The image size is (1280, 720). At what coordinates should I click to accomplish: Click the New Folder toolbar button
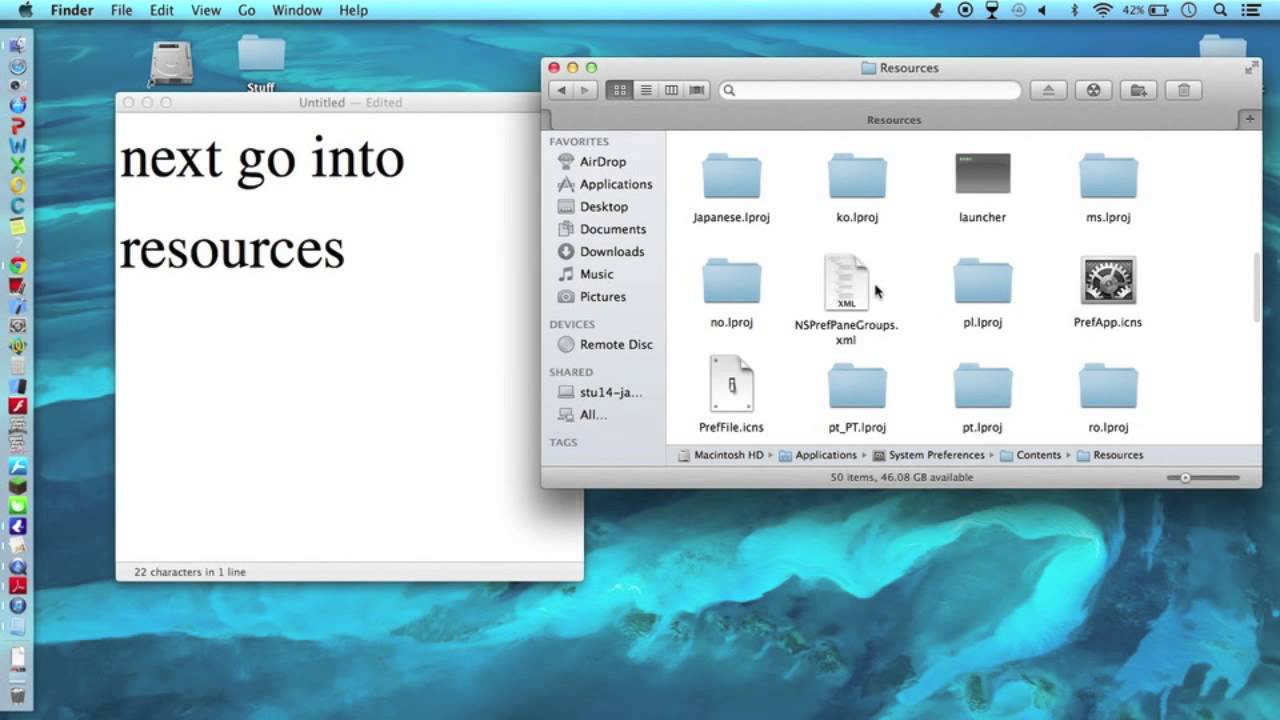(x=1138, y=90)
